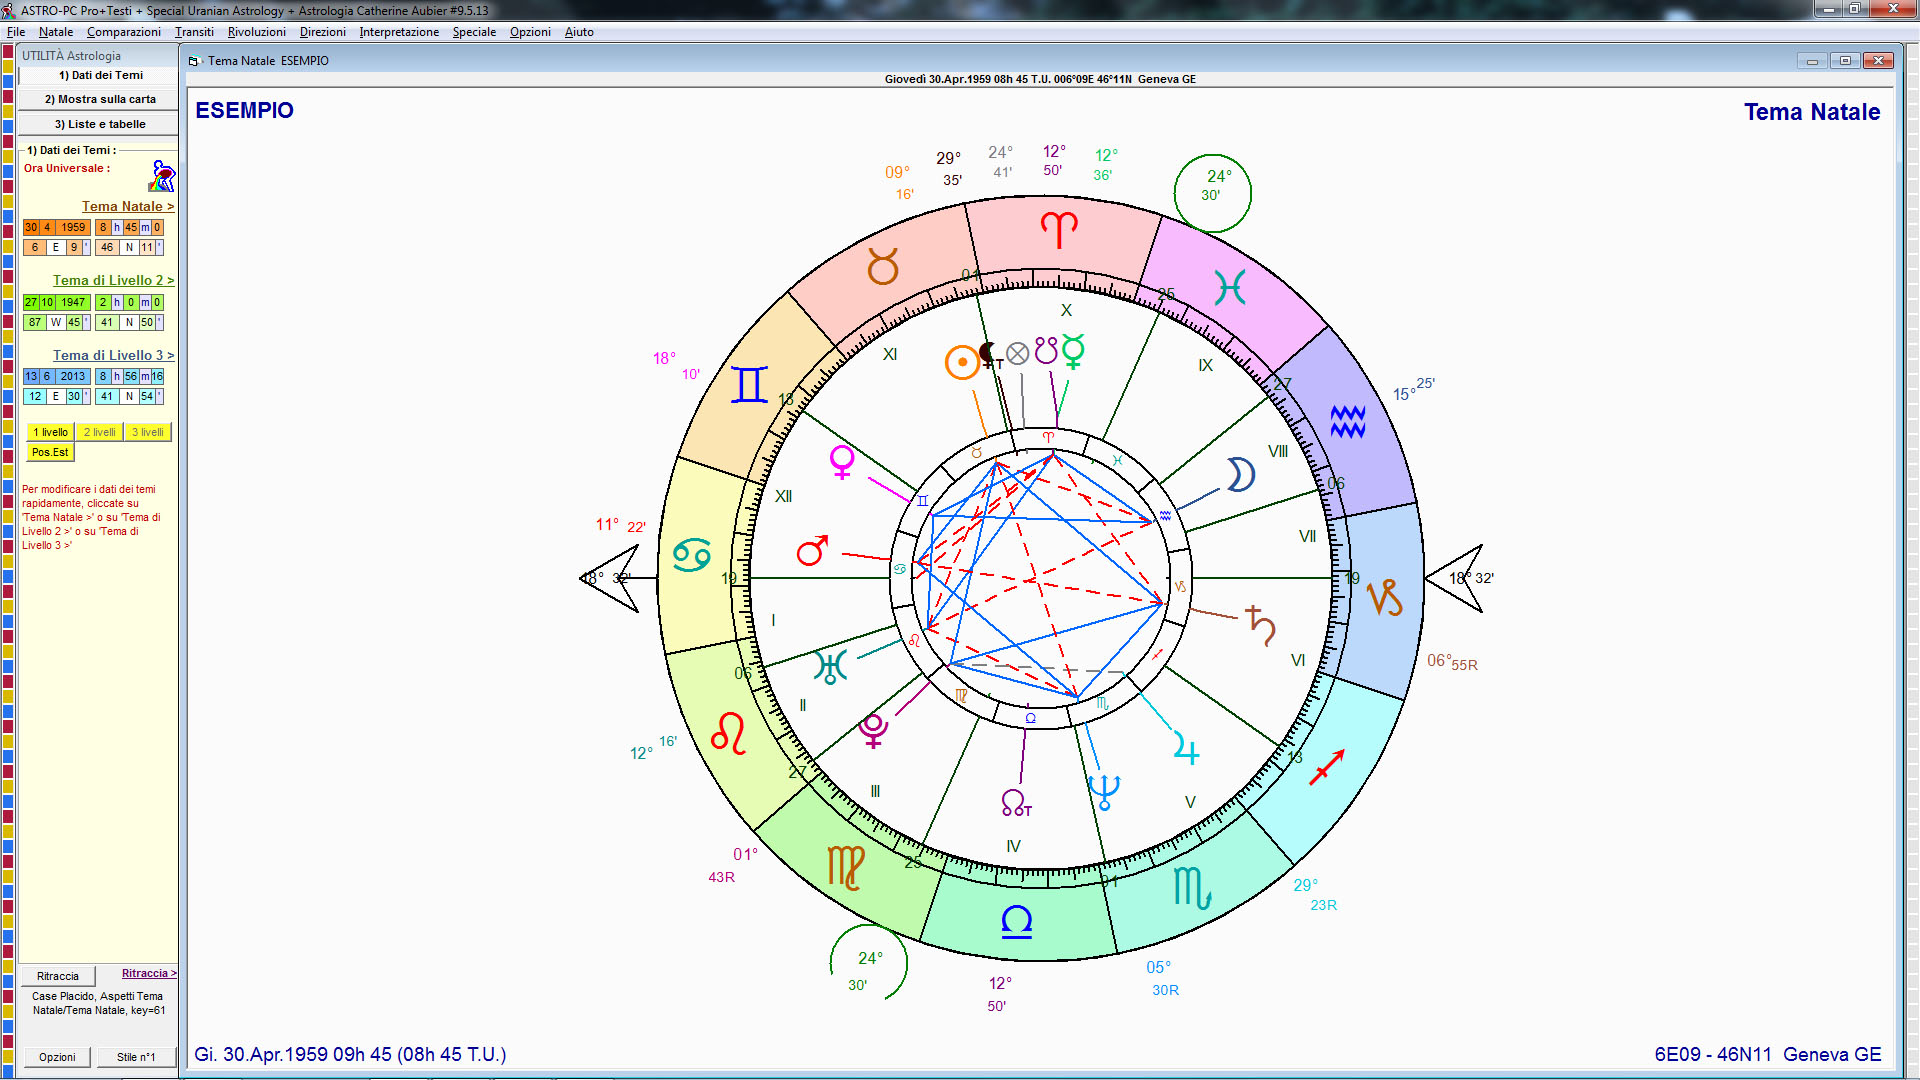Click the Aries sign on the zodiac ring
The height and width of the screenshot is (1080, 1920).
[1059, 231]
